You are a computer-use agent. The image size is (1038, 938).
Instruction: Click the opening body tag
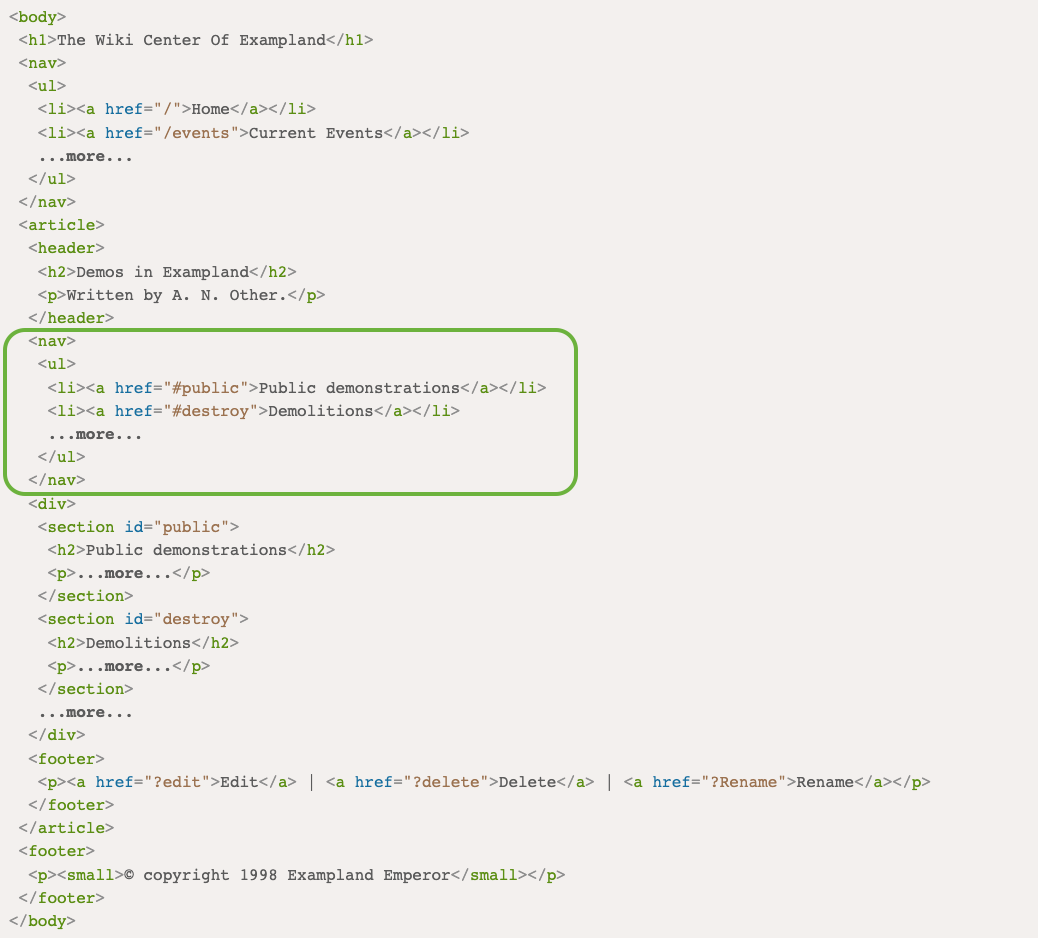38,17
